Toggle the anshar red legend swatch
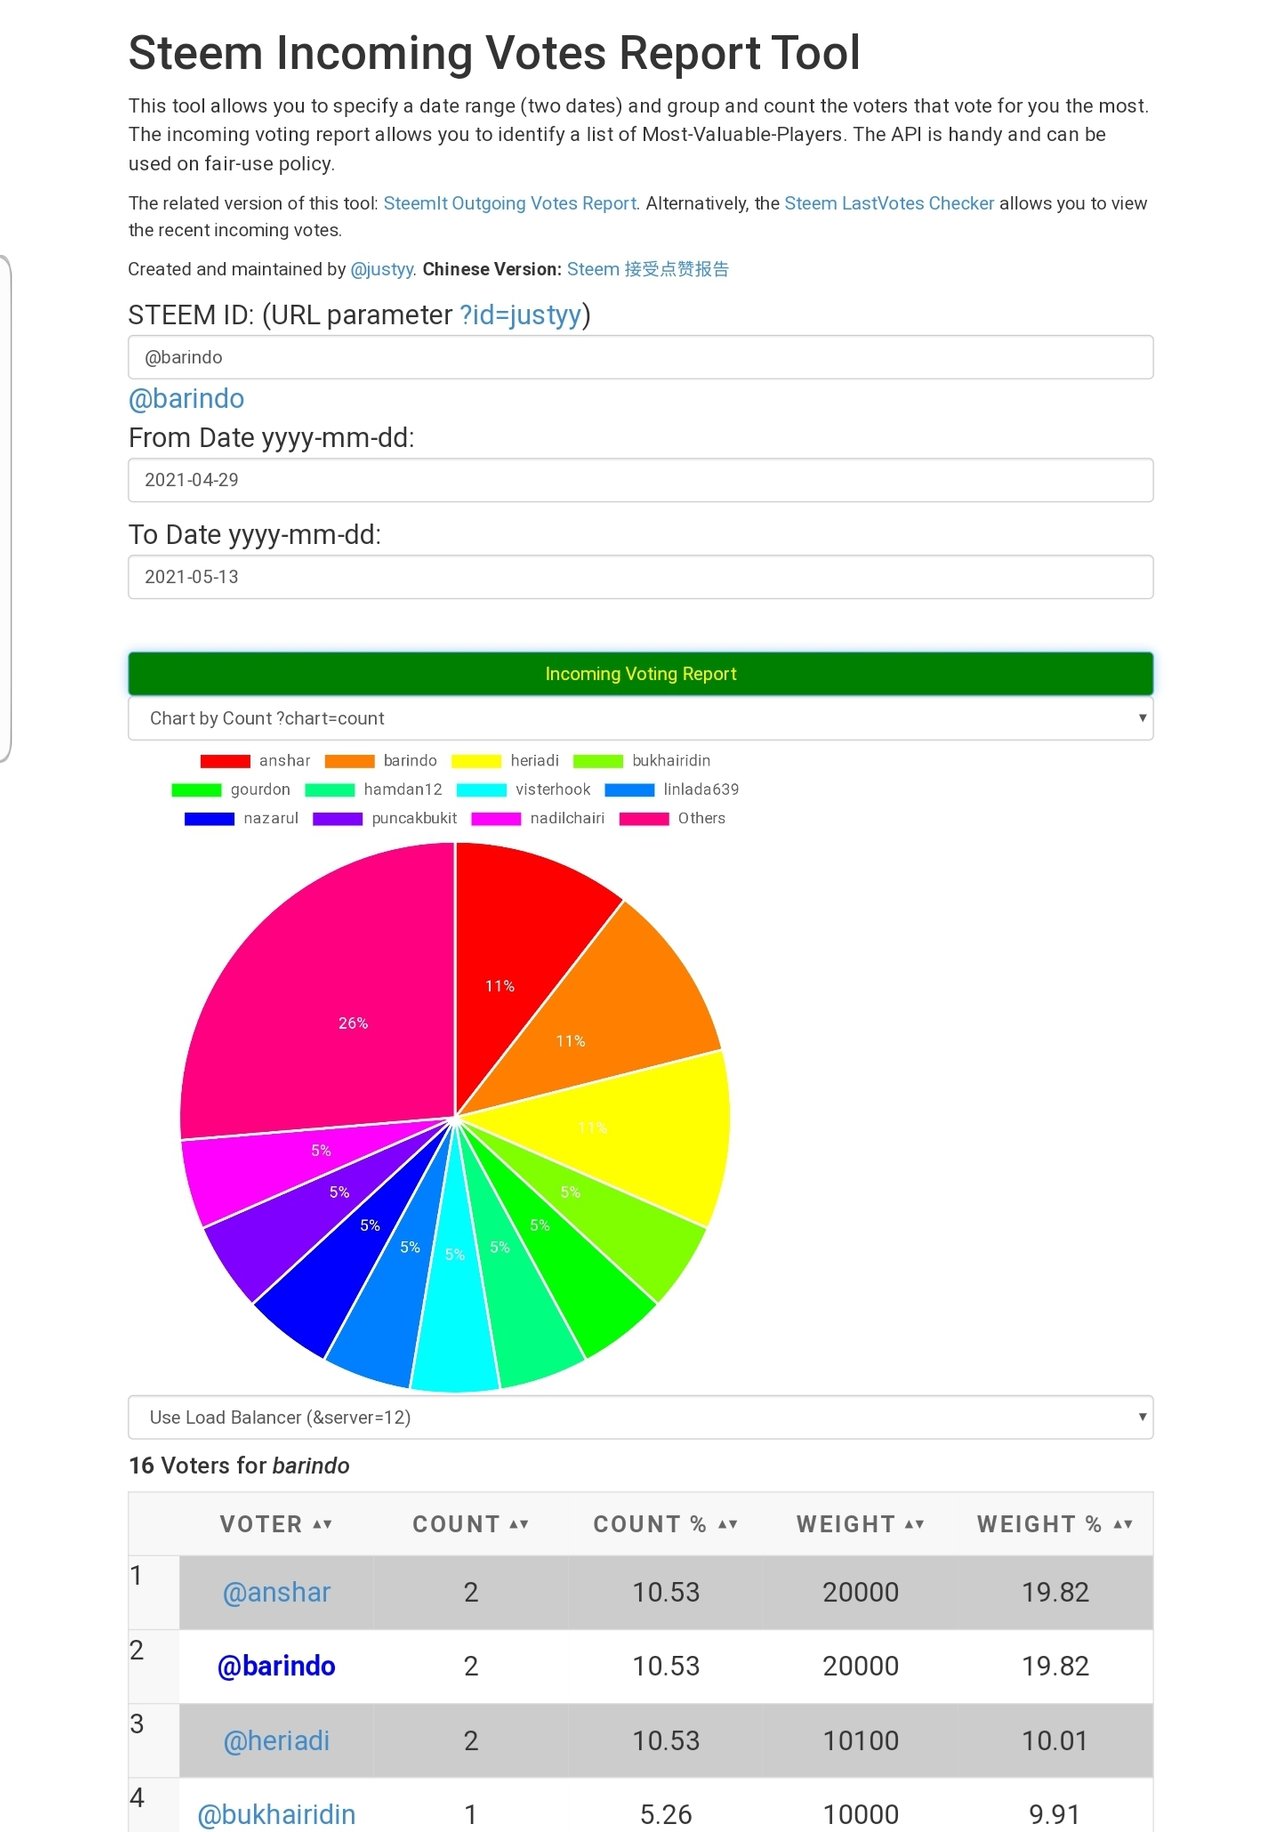Image resolution: width=1280 pixels, height=1832 pixels. pyautogui.click(x=225, y=761)
